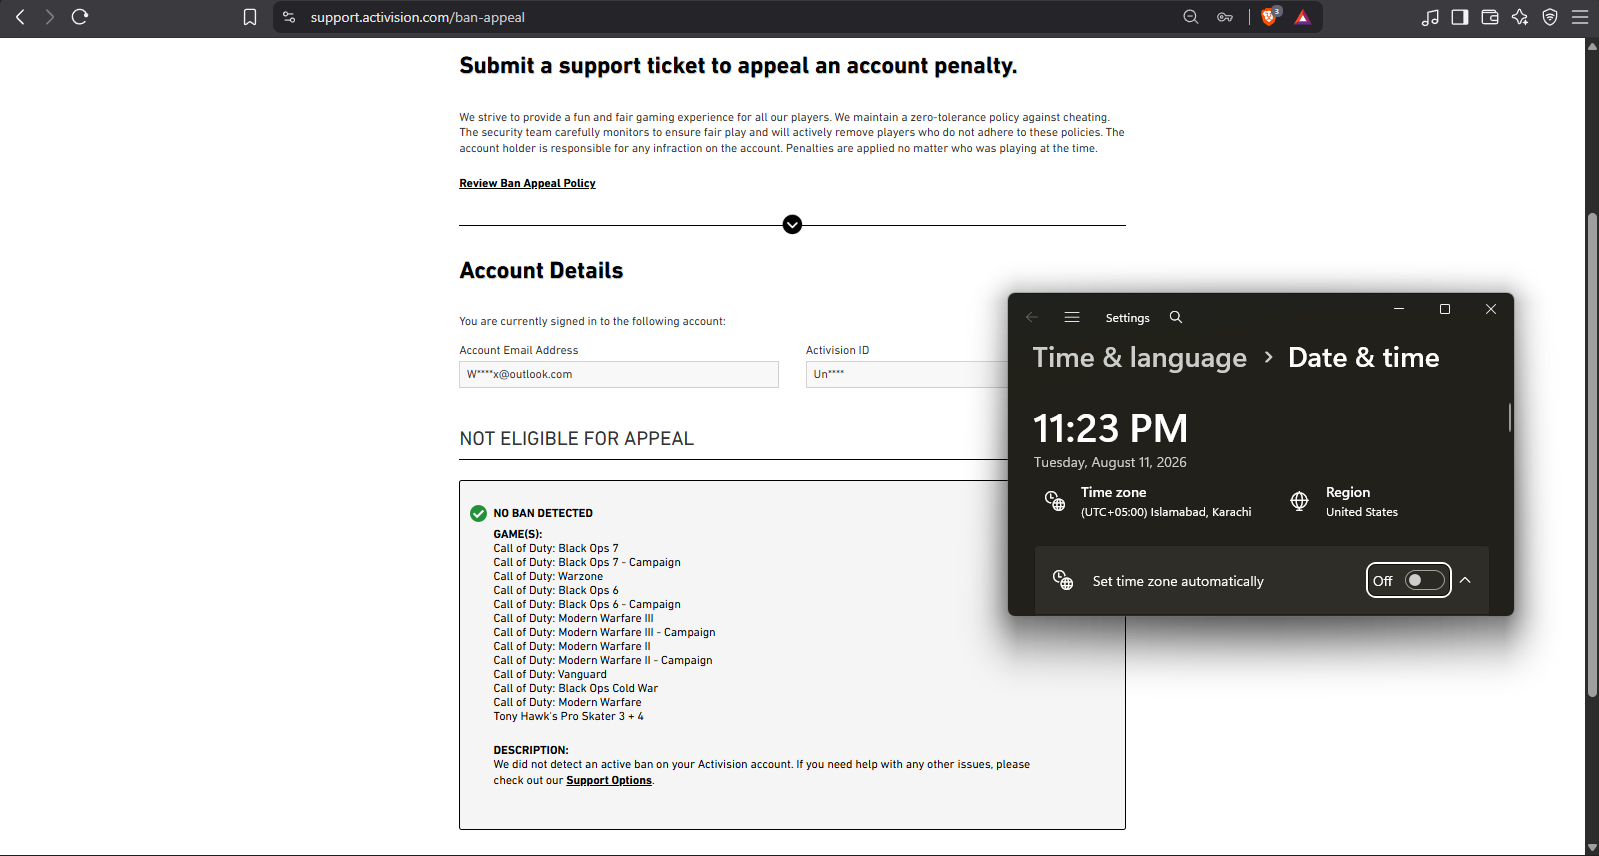This screenshot has width=1599, height=856.
Task: Close the Settings window
Action: pos(1491,309)
